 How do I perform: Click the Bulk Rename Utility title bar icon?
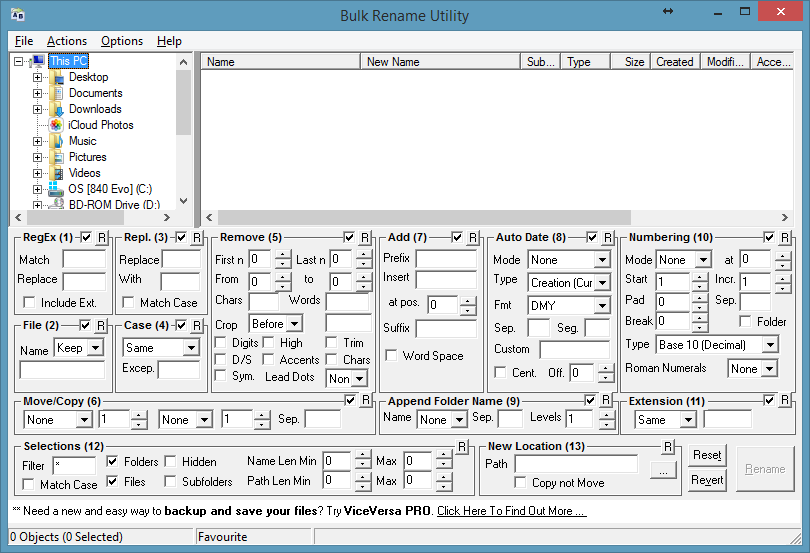pyautogui.click(x=18, y=14)
